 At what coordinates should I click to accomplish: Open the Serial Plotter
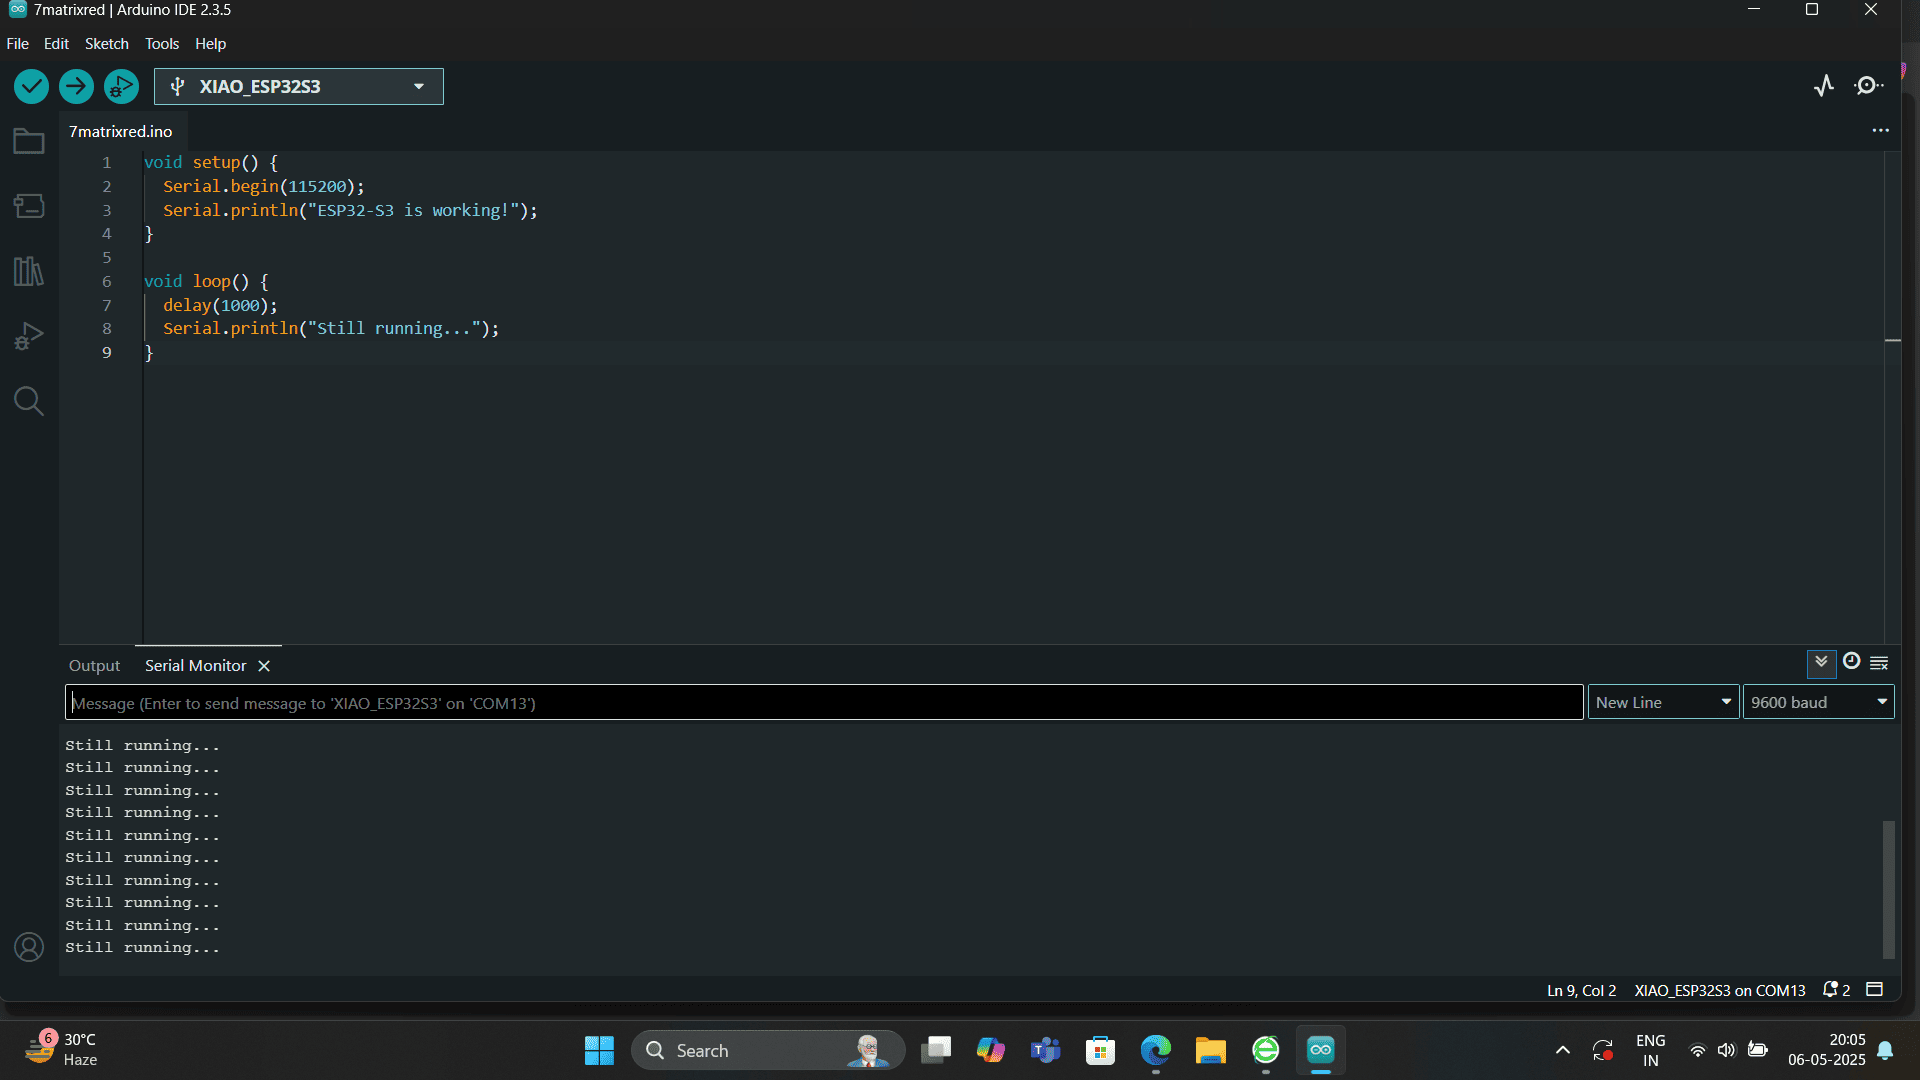1824,86
